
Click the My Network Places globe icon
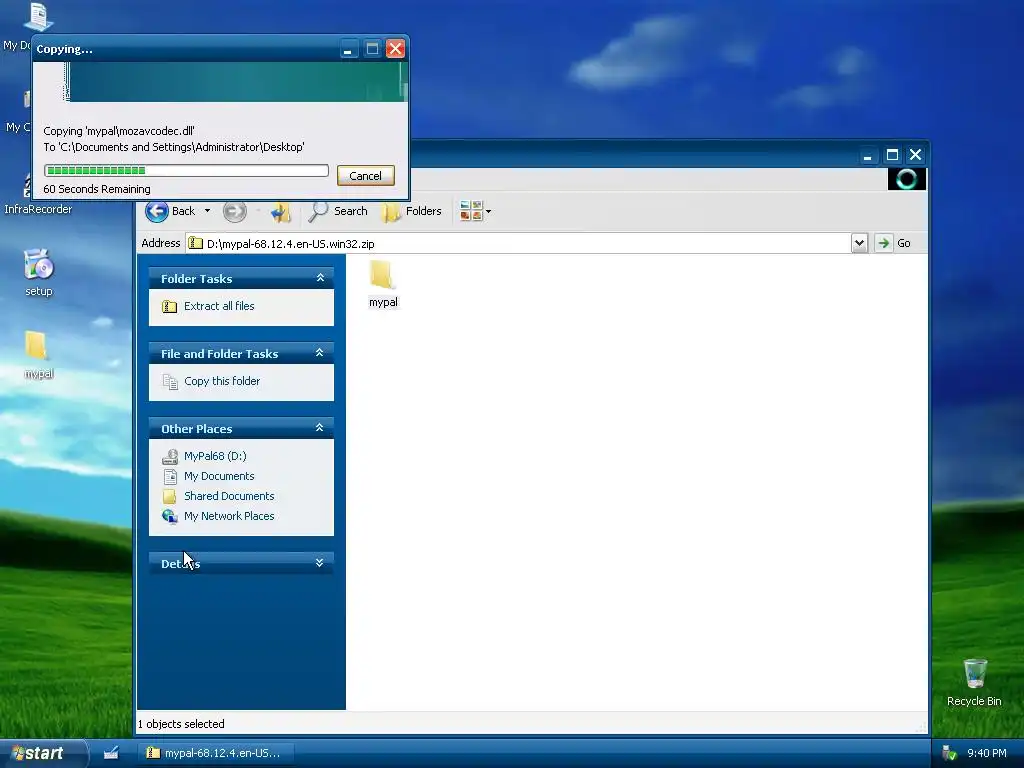pyautogui.click(x=170, y=517)
